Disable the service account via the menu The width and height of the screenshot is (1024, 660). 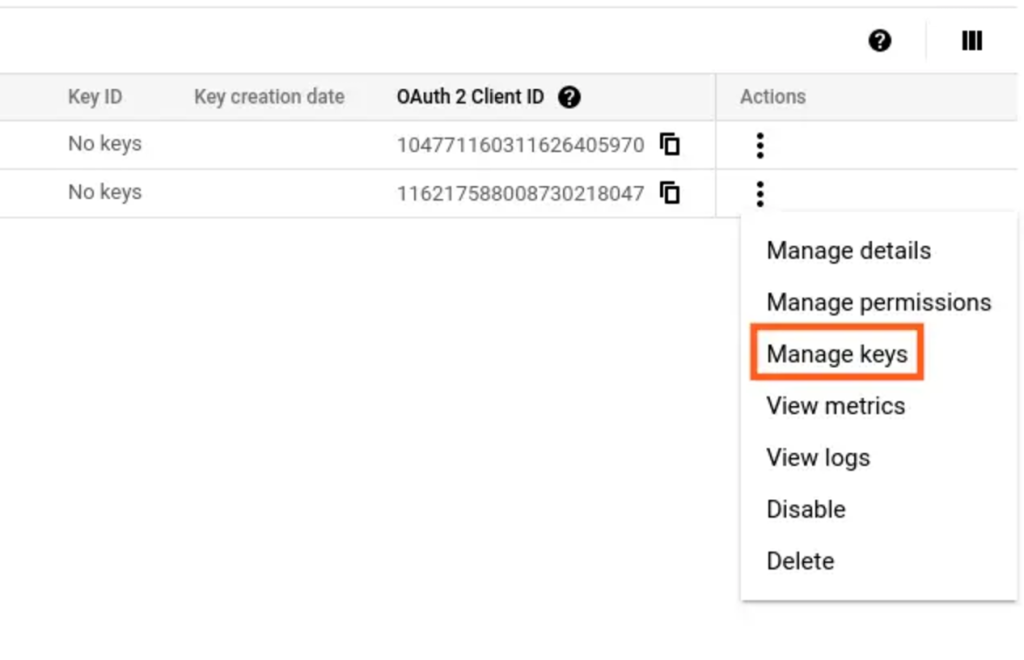coord(805,509)
